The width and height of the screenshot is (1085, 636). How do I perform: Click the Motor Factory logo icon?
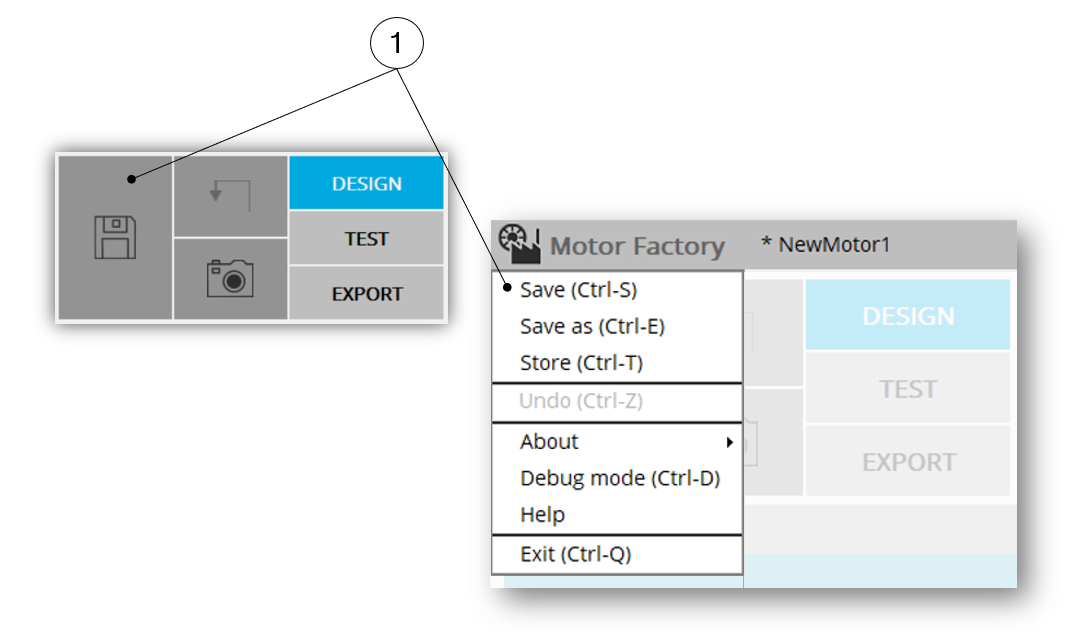(x=518, y=243)
